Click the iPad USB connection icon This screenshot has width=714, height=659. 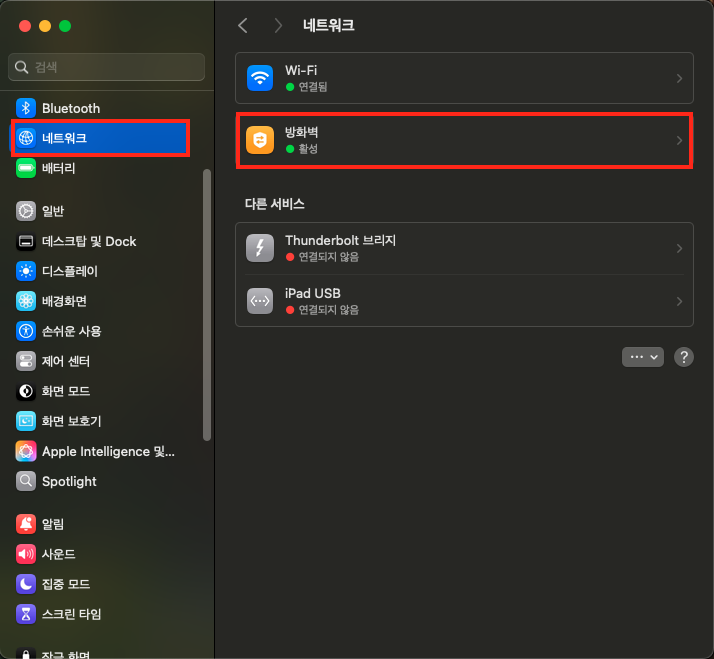coord(260,301)
